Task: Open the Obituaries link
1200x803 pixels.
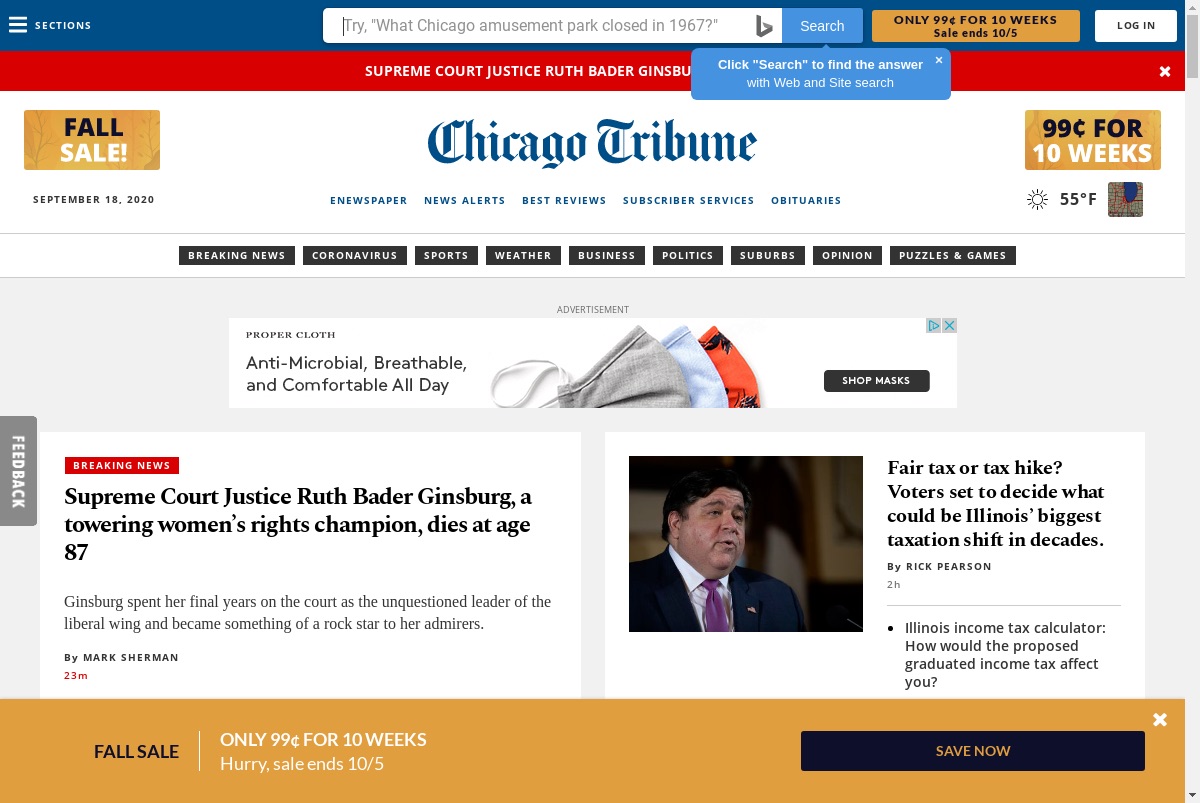Action: (x=806, y=200)
